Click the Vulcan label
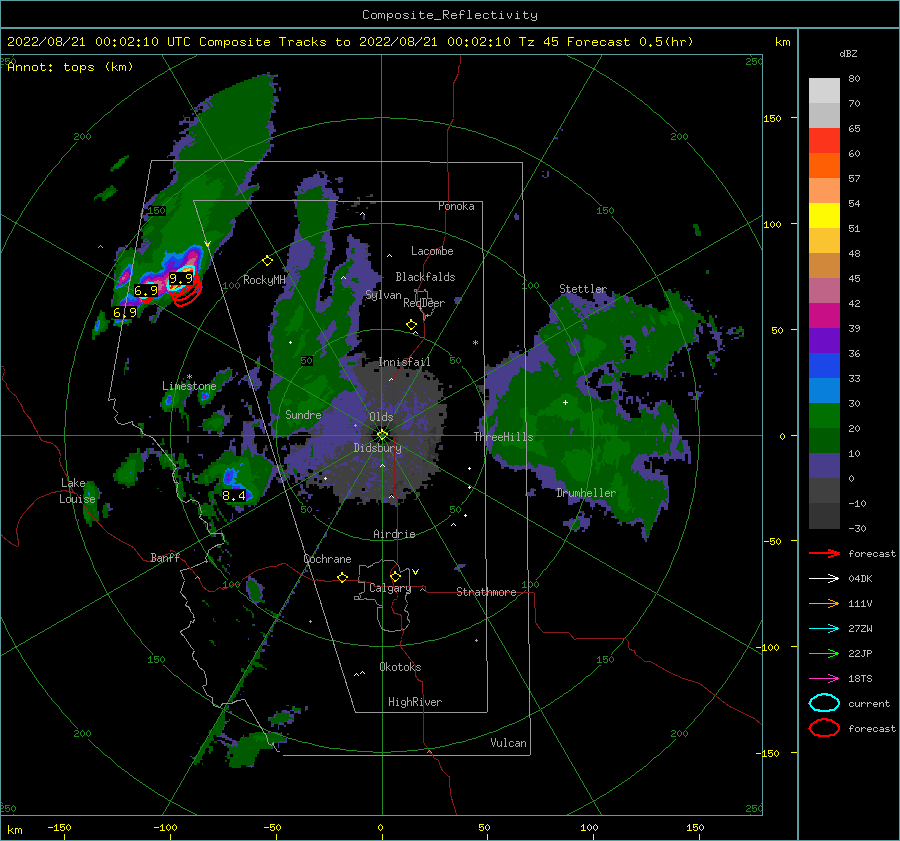Screen dimensions: 900x841 [x=509, y=743]
